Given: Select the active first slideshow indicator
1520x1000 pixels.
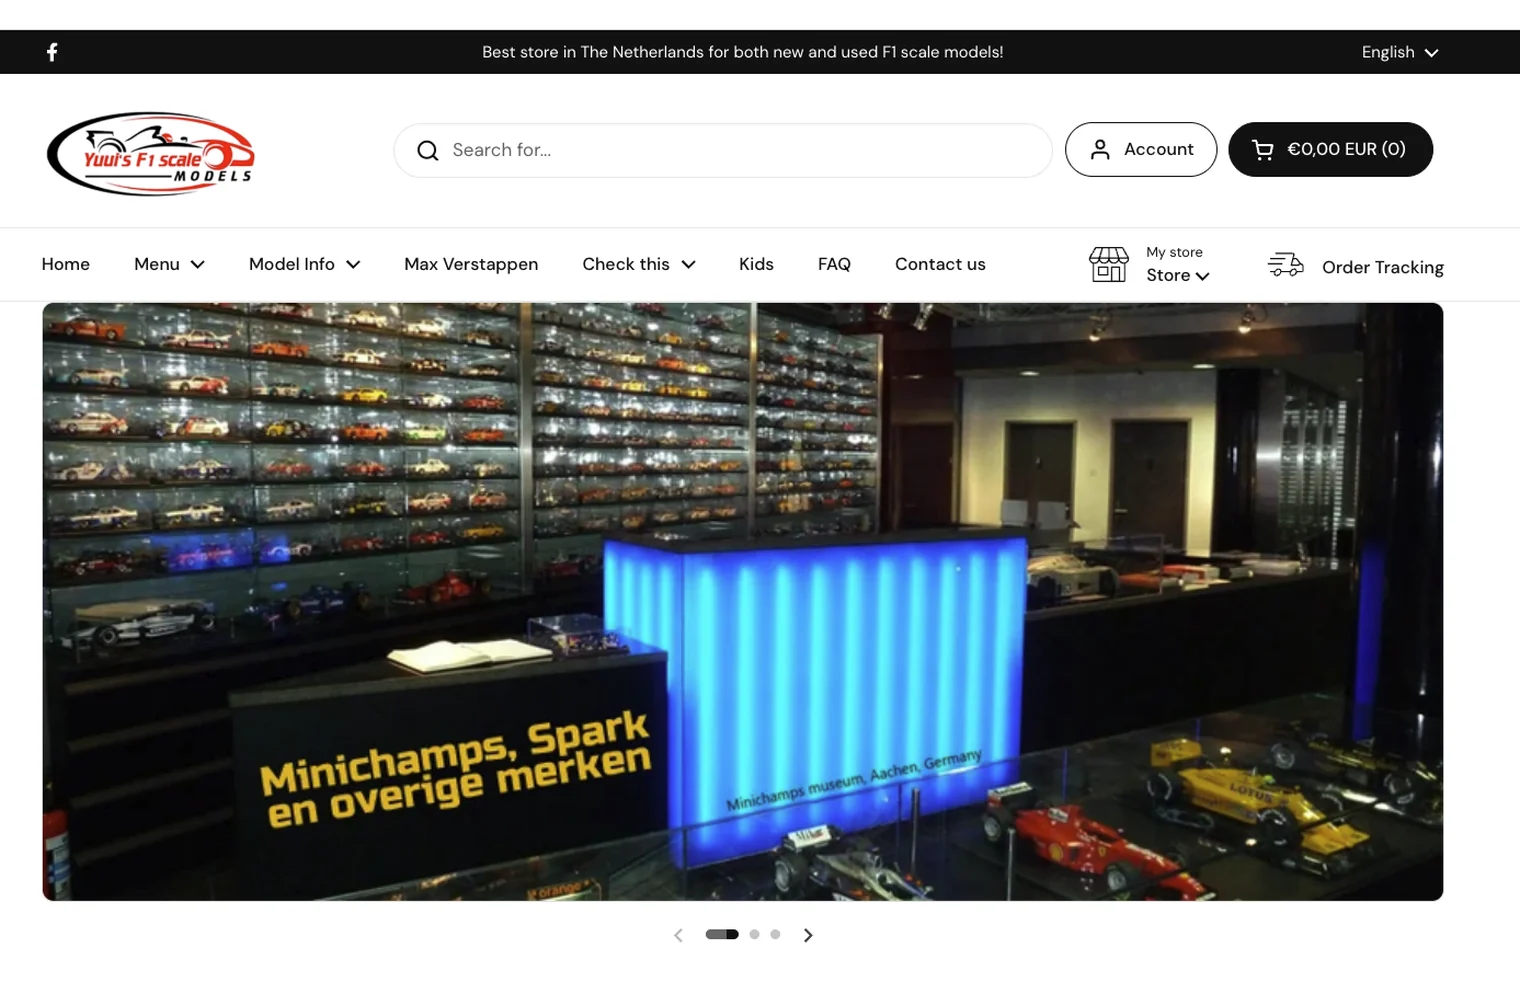Looking at the screenshot, I should (722, 934).
